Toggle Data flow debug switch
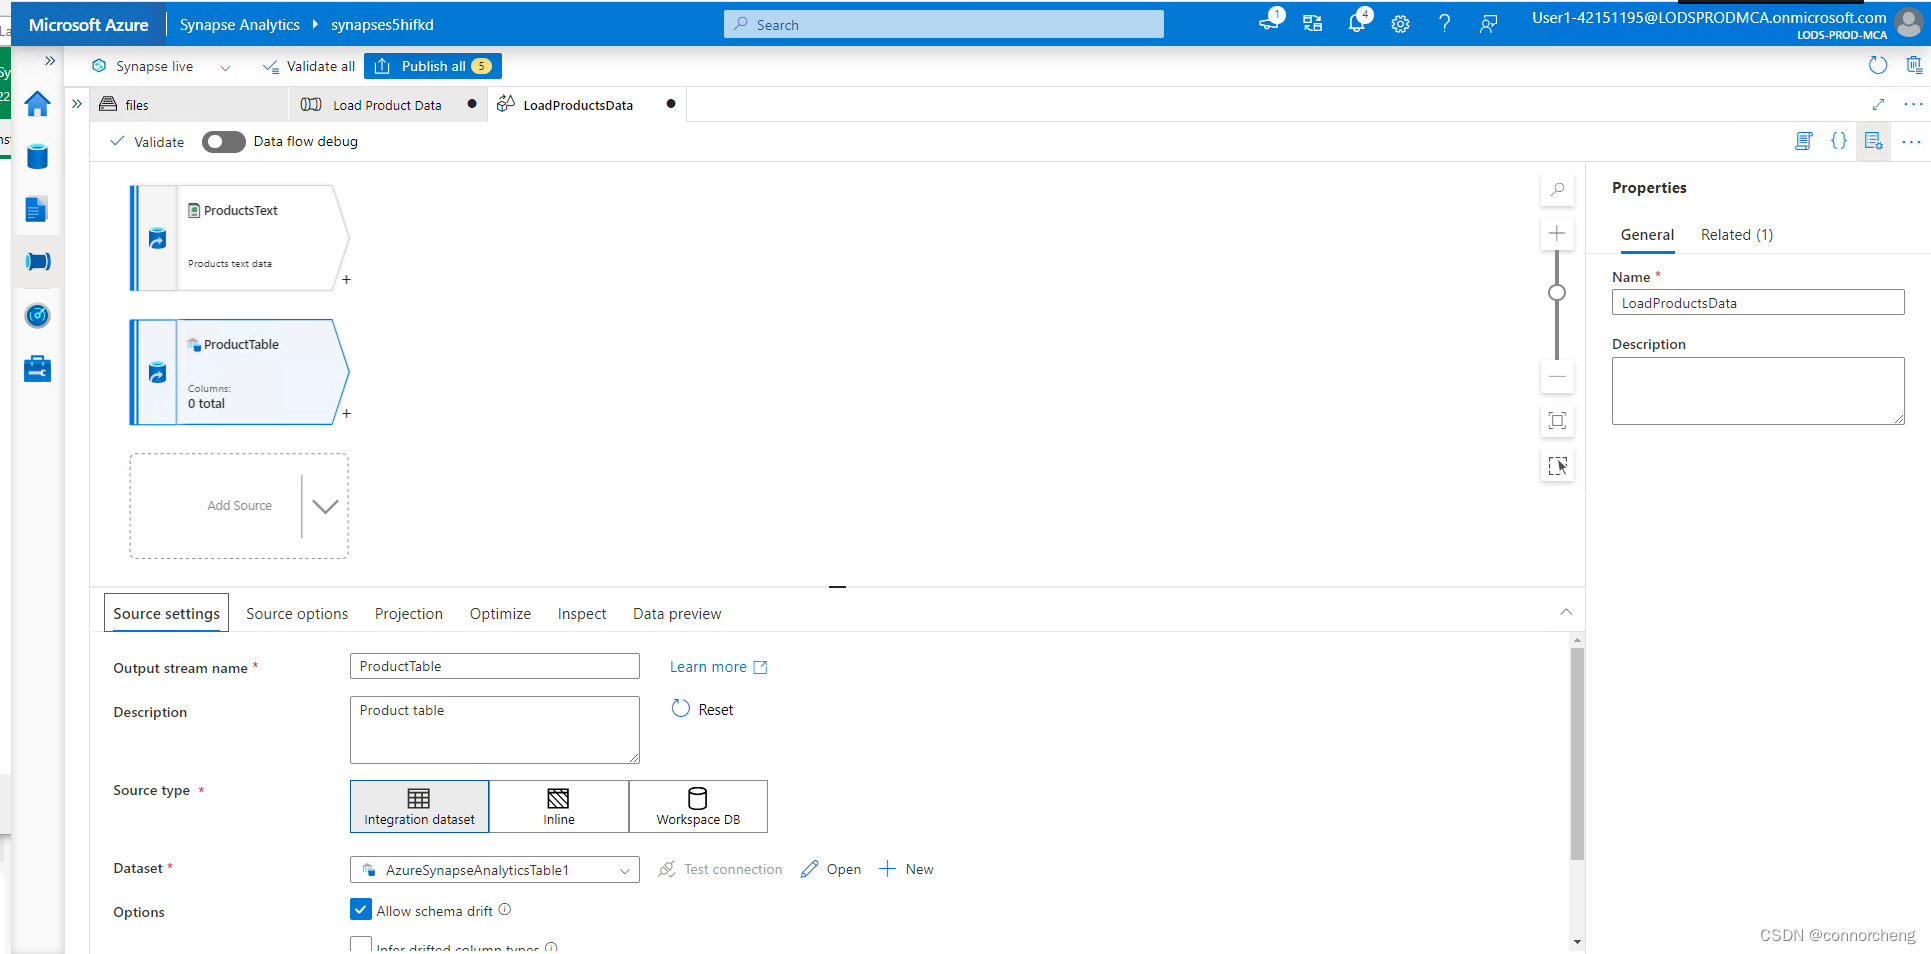Screen dimensions: 1931x954 pyautogui.click(x=223, y=142)
